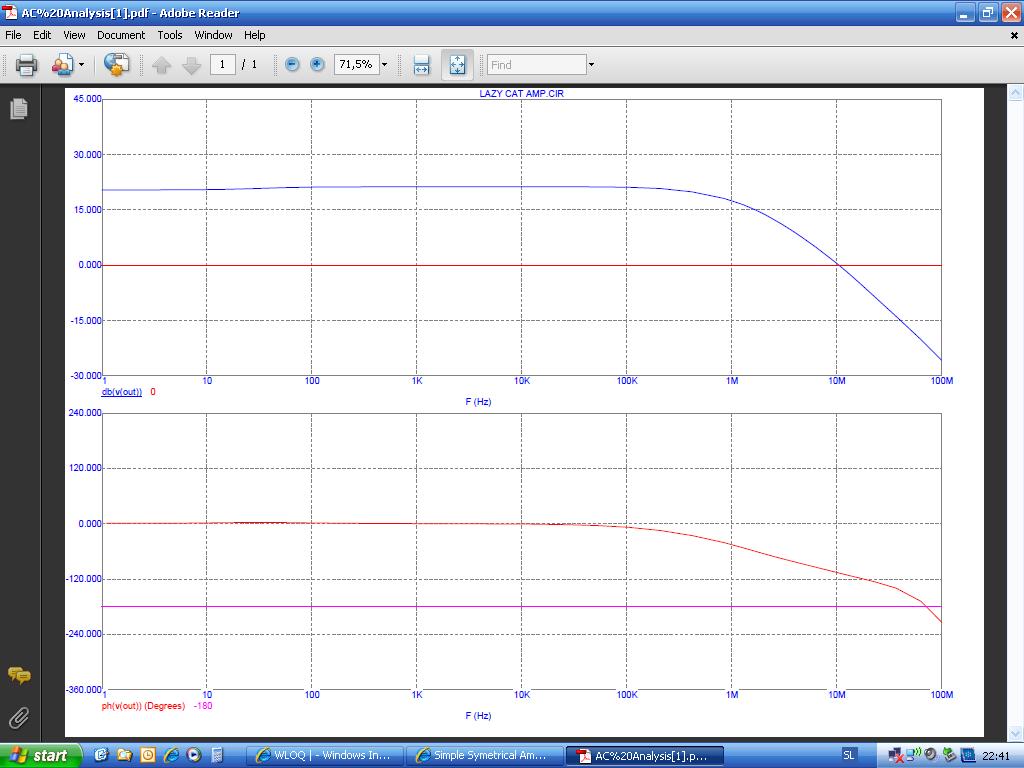The image size is (1024, 768).
Task: Open the File menu
Action: click(13, 35)
